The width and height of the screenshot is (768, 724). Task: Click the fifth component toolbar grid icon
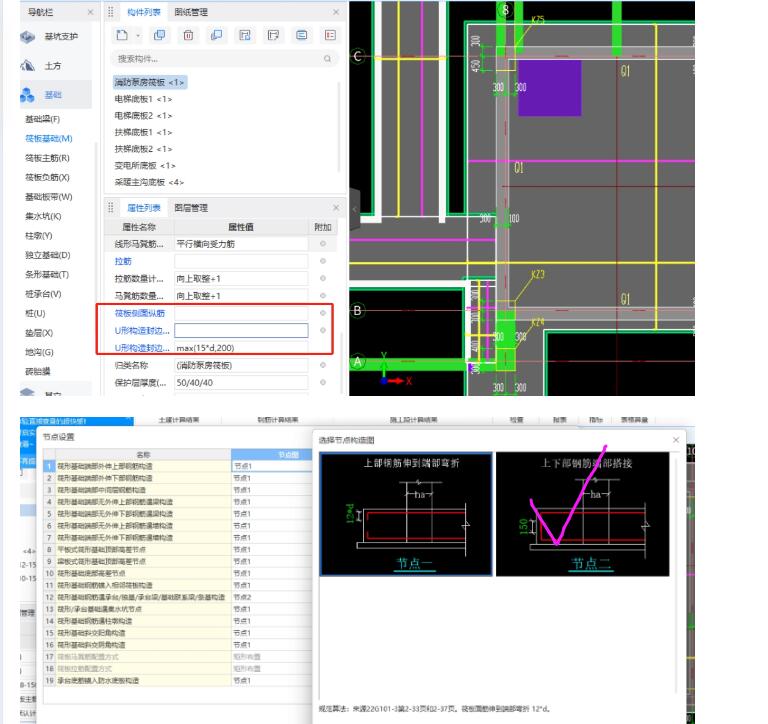(244, 35)
